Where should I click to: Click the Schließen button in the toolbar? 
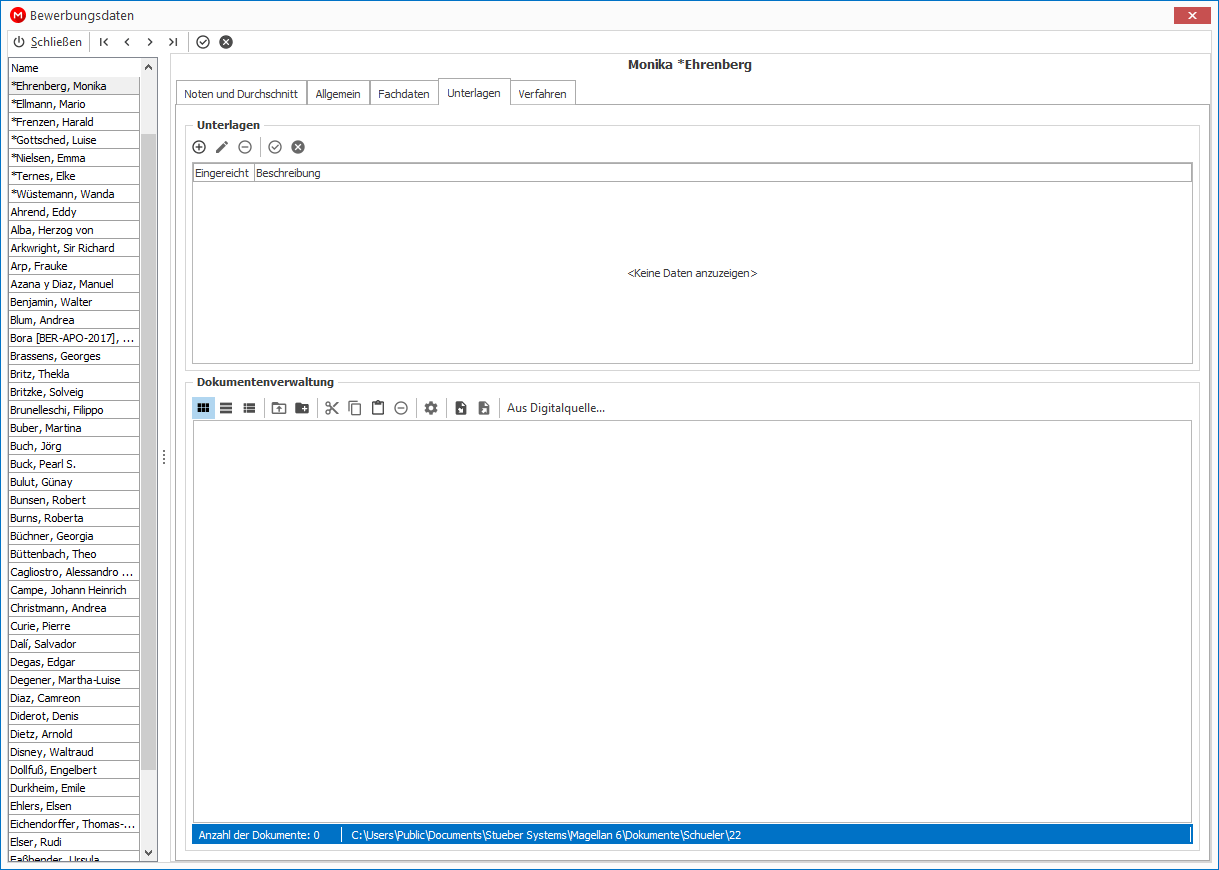point(47,42)
